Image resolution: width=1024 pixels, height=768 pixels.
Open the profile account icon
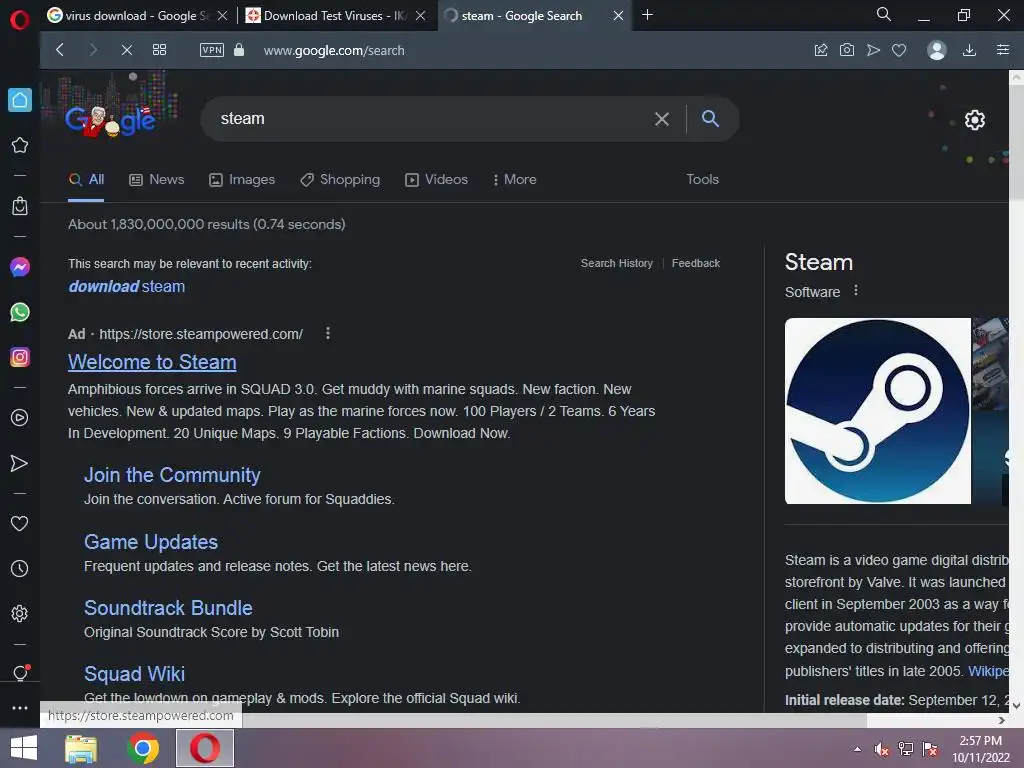[x=936, y=50]
